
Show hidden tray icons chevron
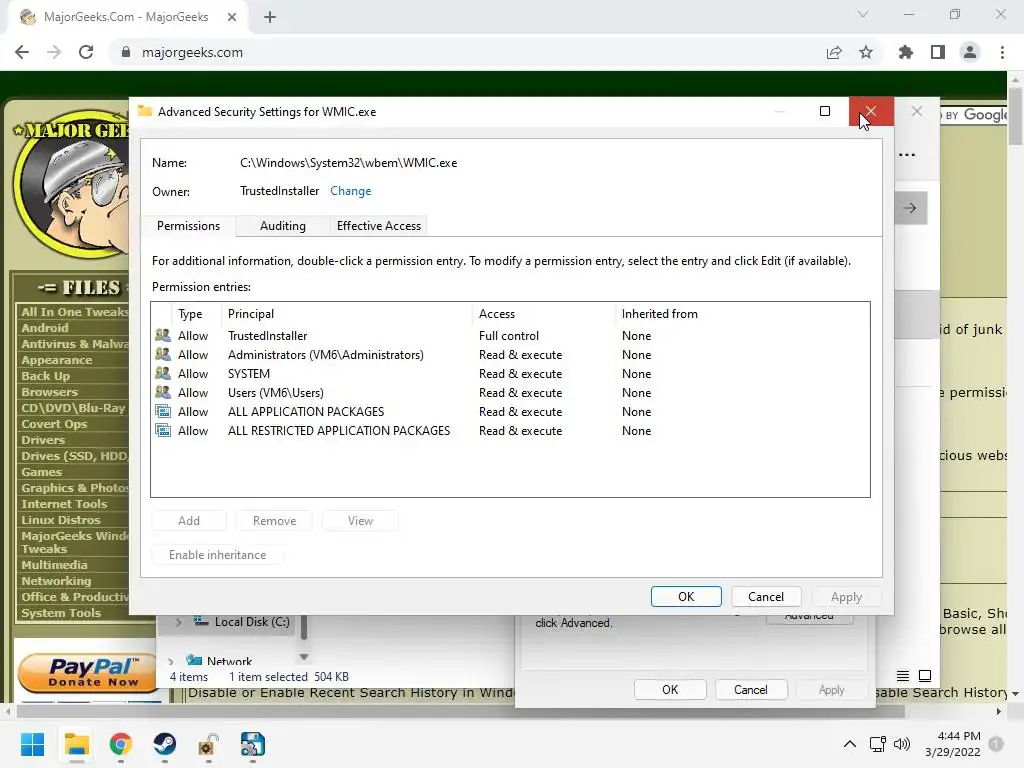point(850,744)
